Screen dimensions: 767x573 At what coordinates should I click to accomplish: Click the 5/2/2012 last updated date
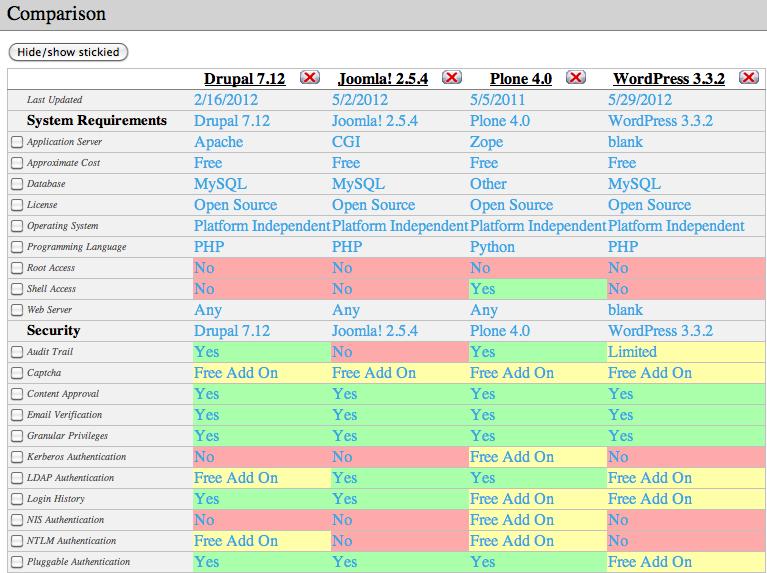tap(360, 100)
